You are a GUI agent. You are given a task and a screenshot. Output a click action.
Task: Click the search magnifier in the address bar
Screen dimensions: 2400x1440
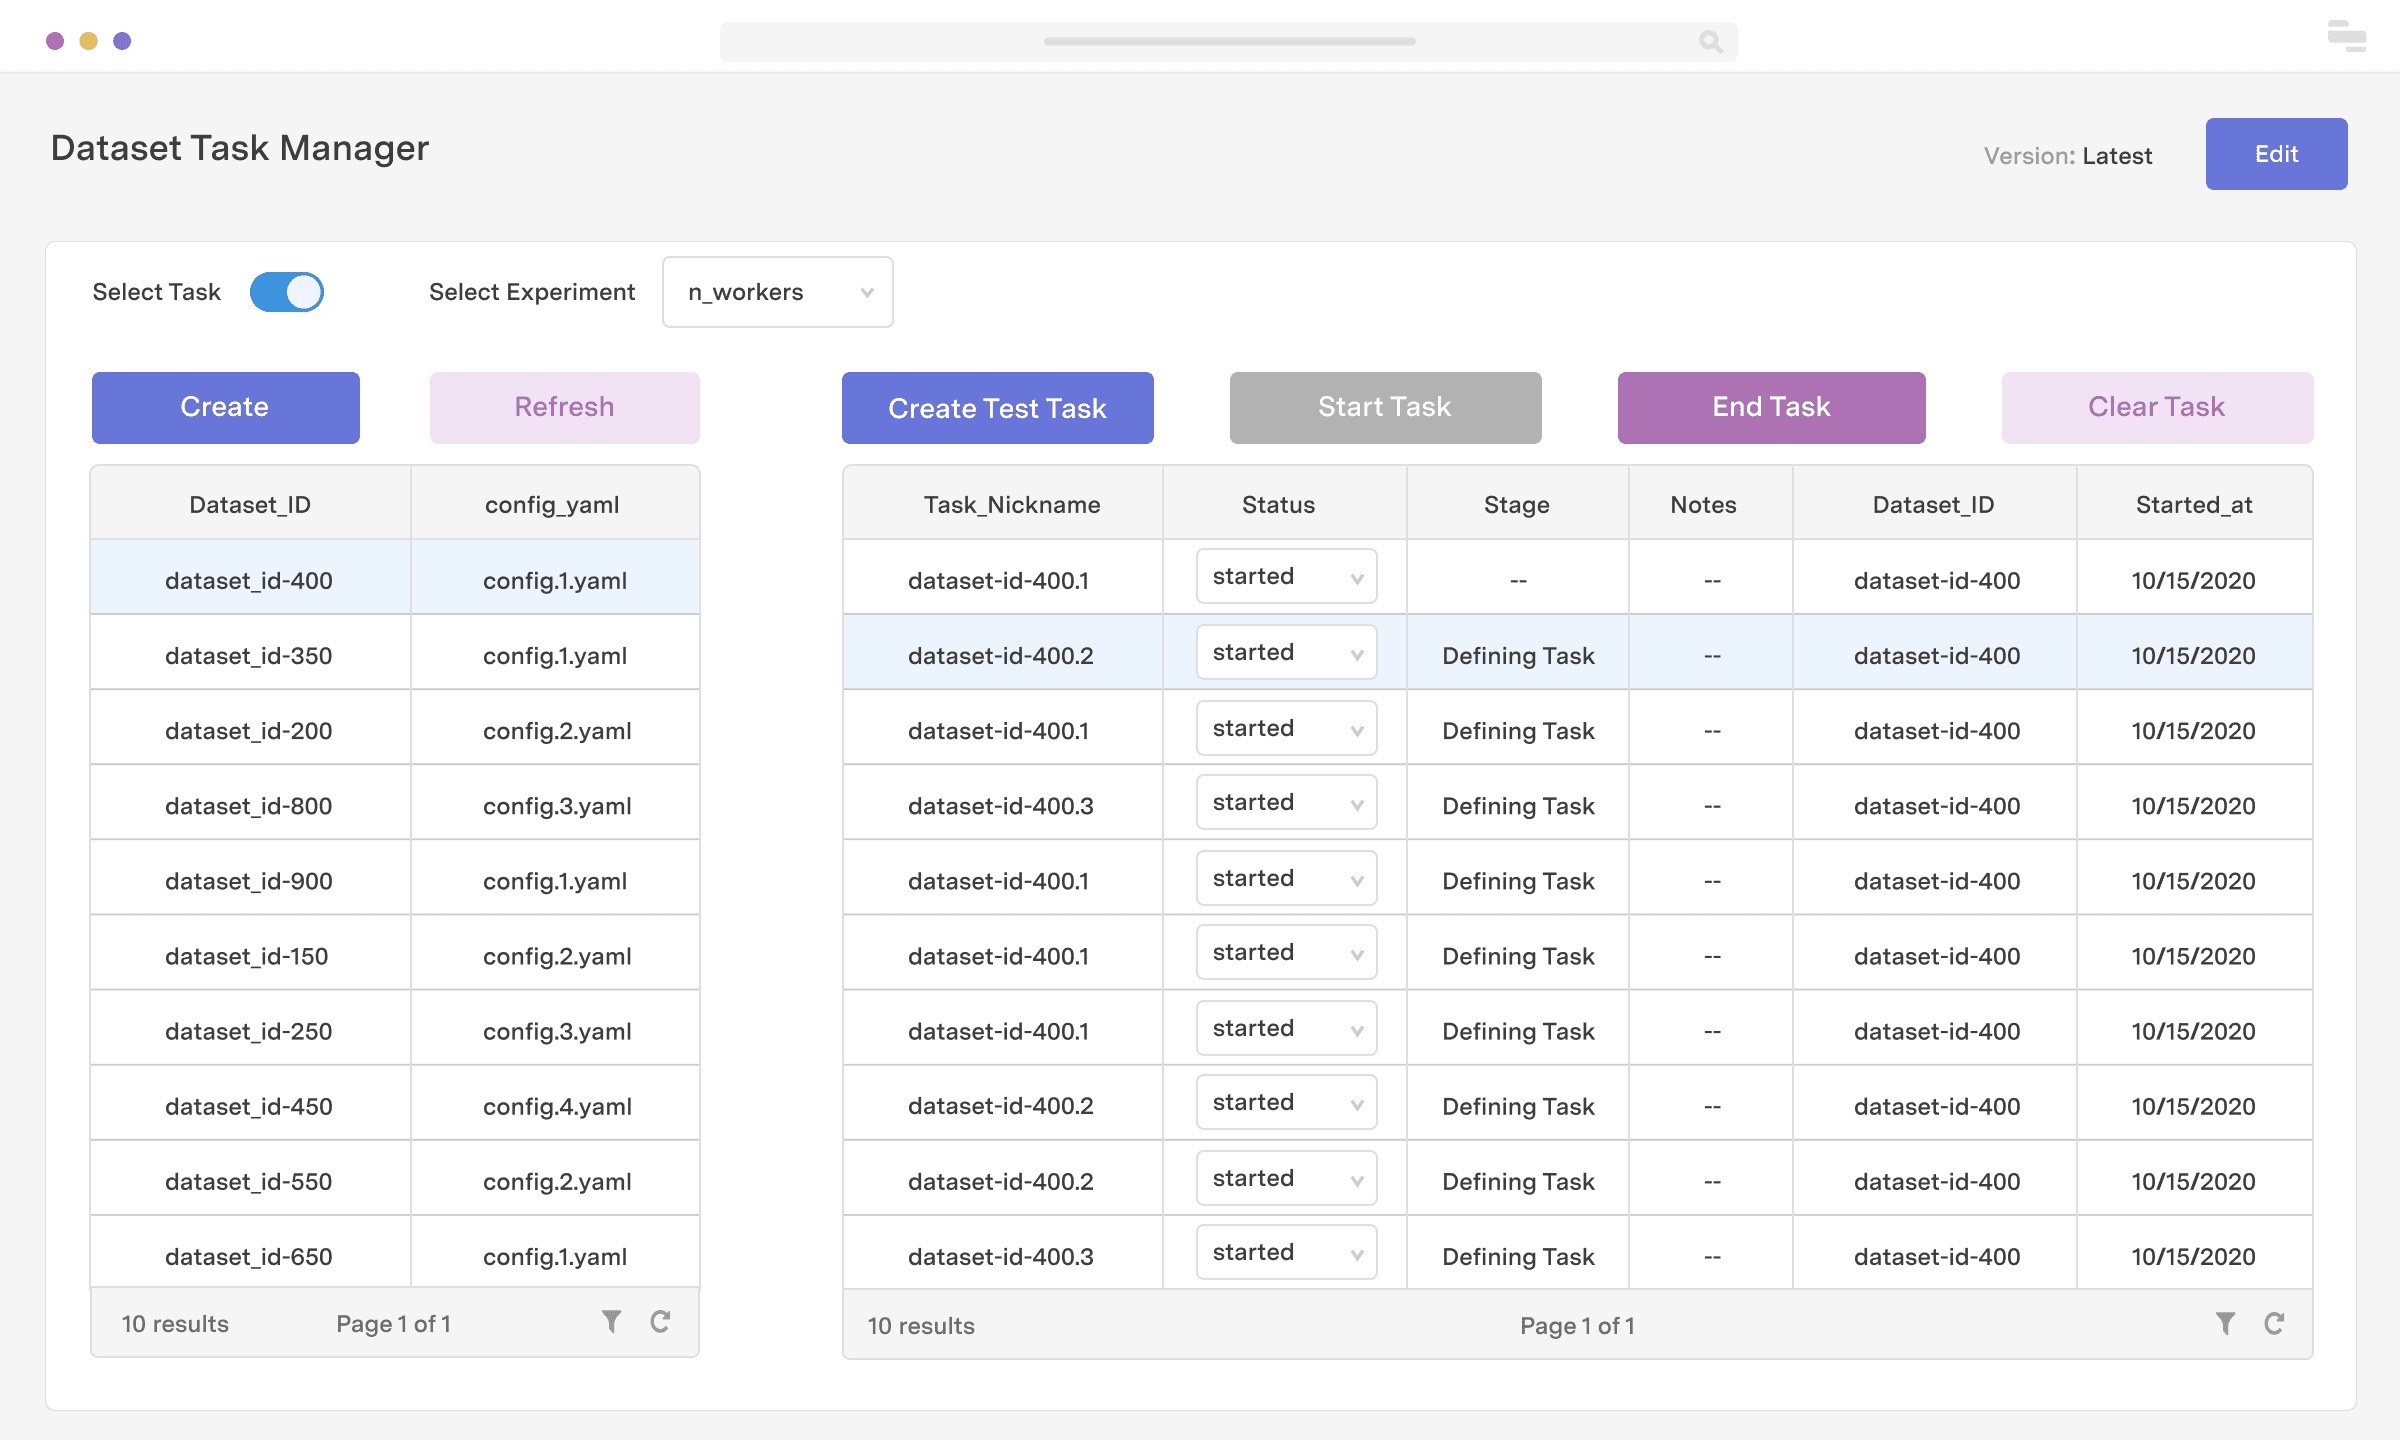(x=1710, y=42)
